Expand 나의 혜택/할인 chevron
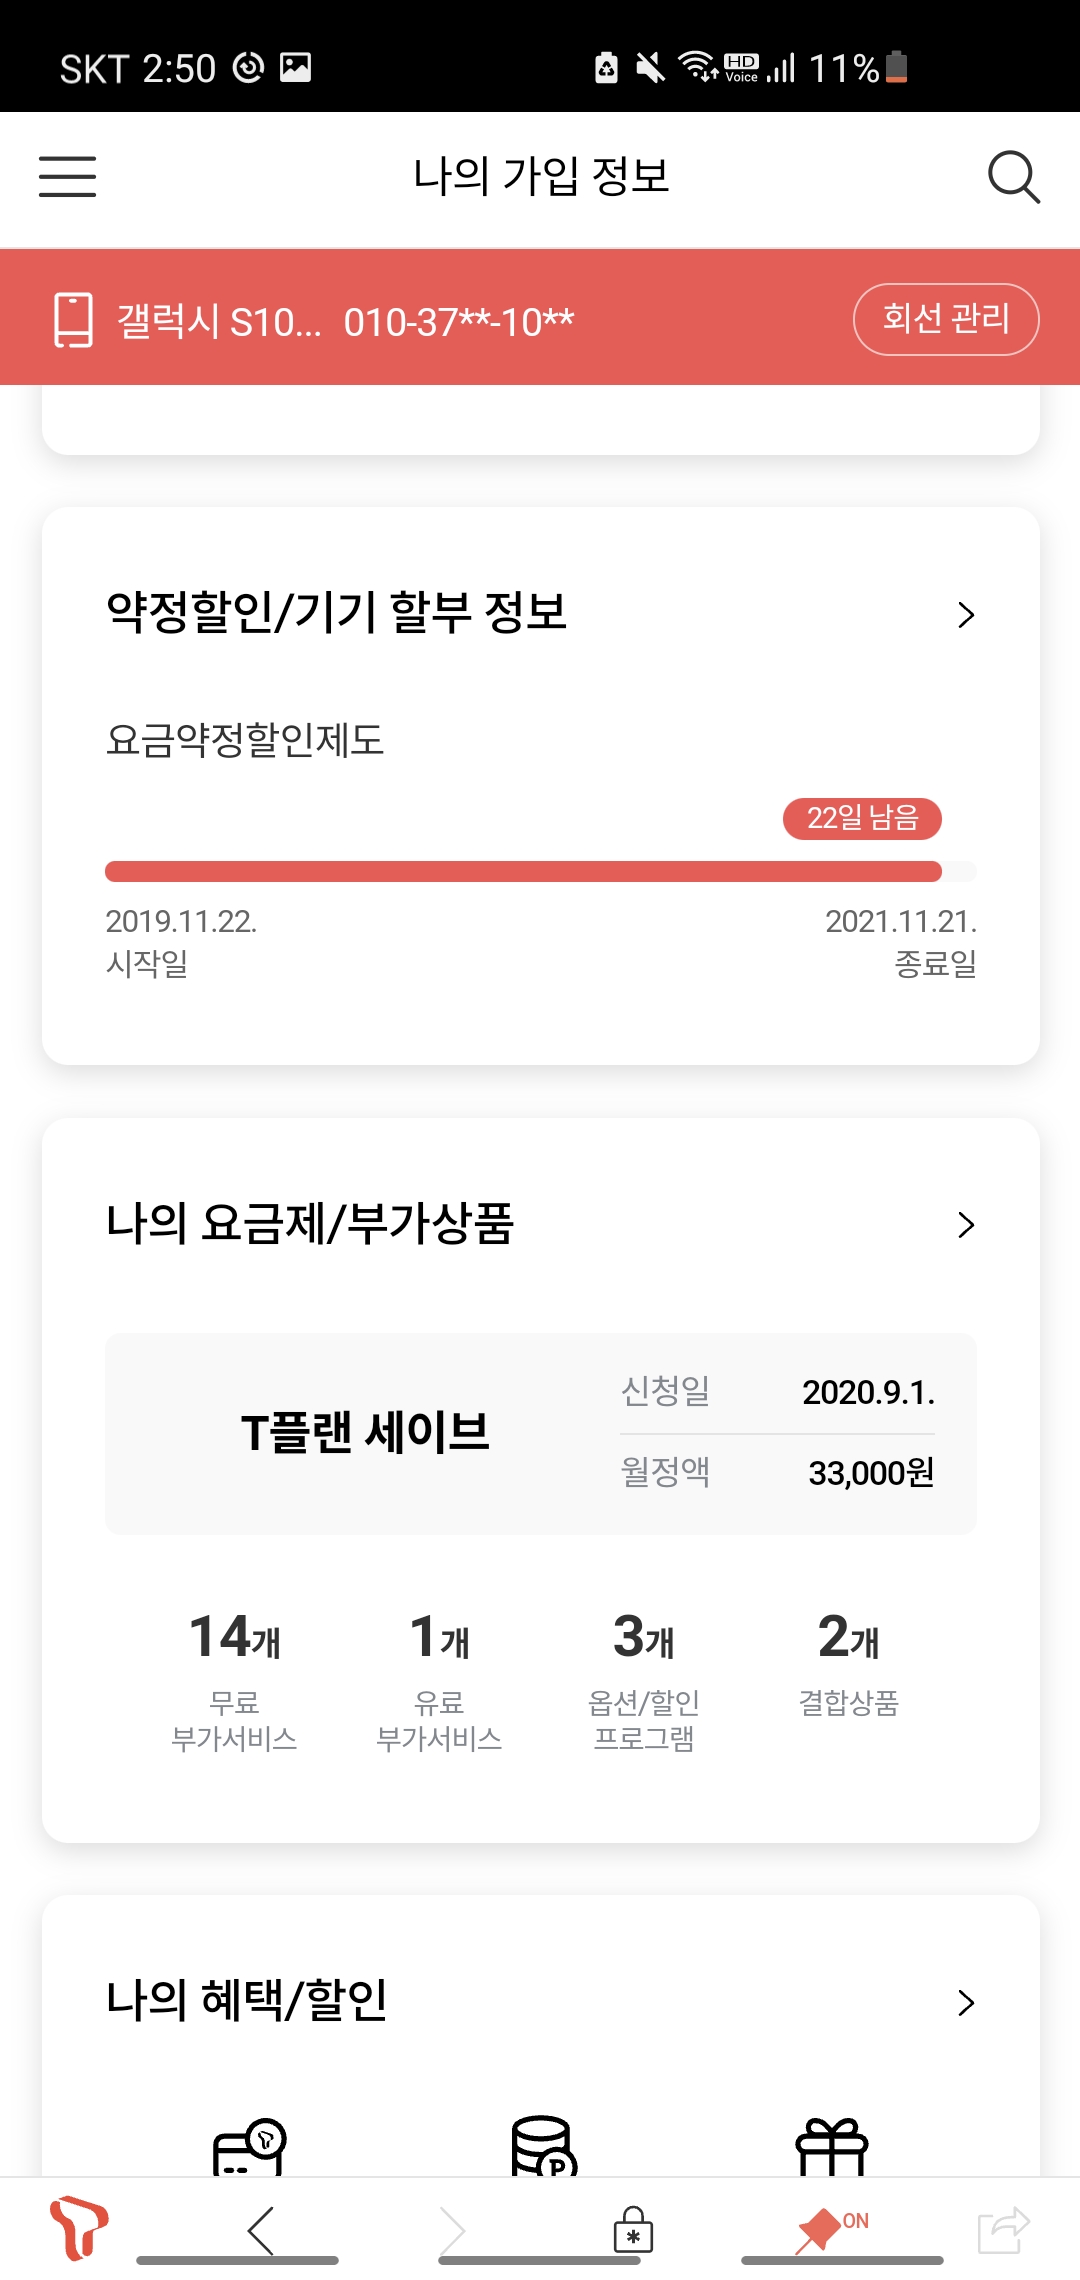Image resolution: width=1080 pixels, height=2280 pixels. 965,2003
